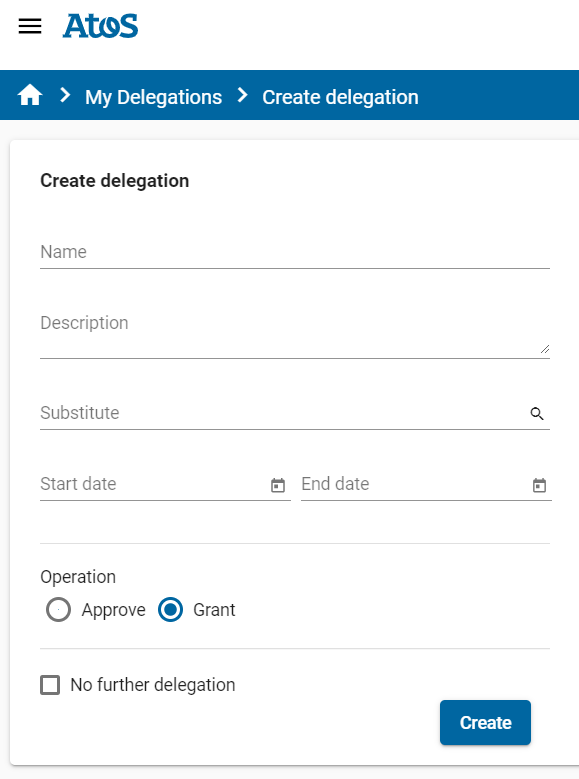The image size is (579, 779).
Task: Open My Delegations breadcrumb link
Action: pyautogui.click(x=153, y=97)
